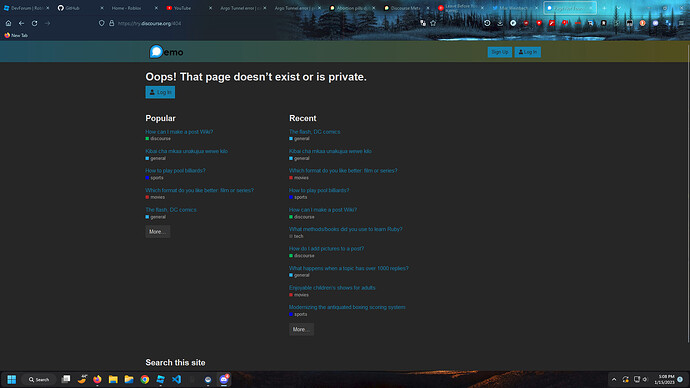Open taskbar clock and date
The image size is (690, 388).
point(664,379)
